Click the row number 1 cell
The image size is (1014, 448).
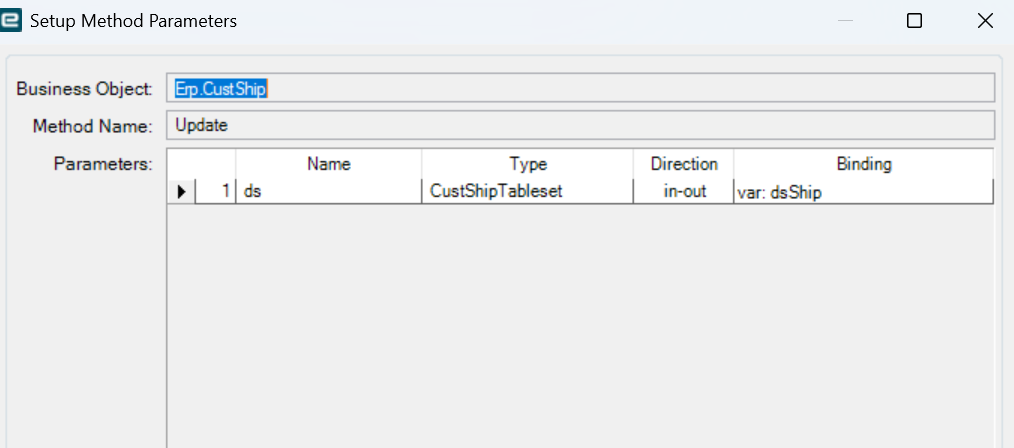tap(215, 192)
